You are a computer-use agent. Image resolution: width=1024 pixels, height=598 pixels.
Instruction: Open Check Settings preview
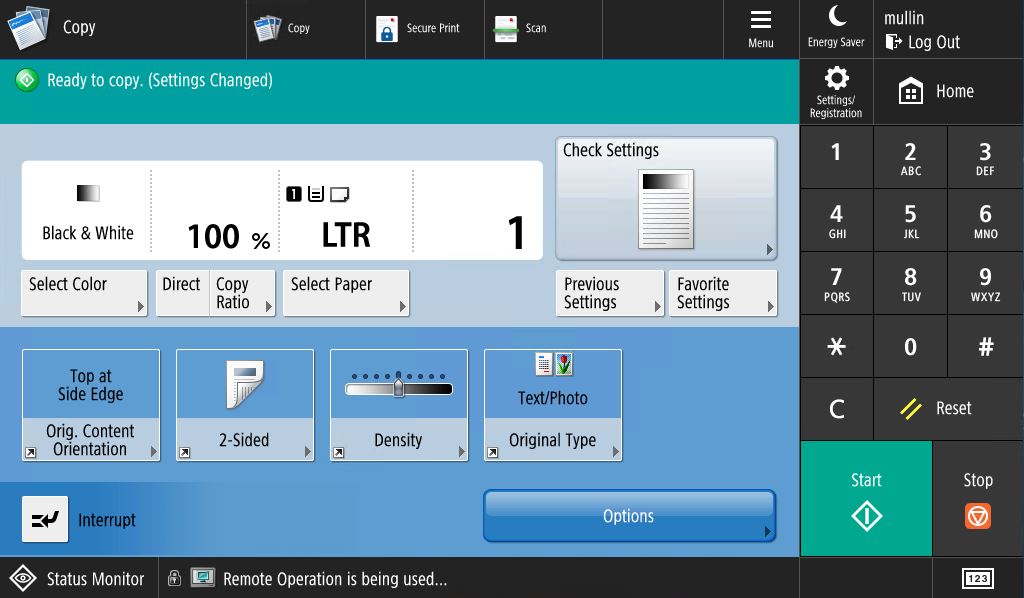(666, 198)
